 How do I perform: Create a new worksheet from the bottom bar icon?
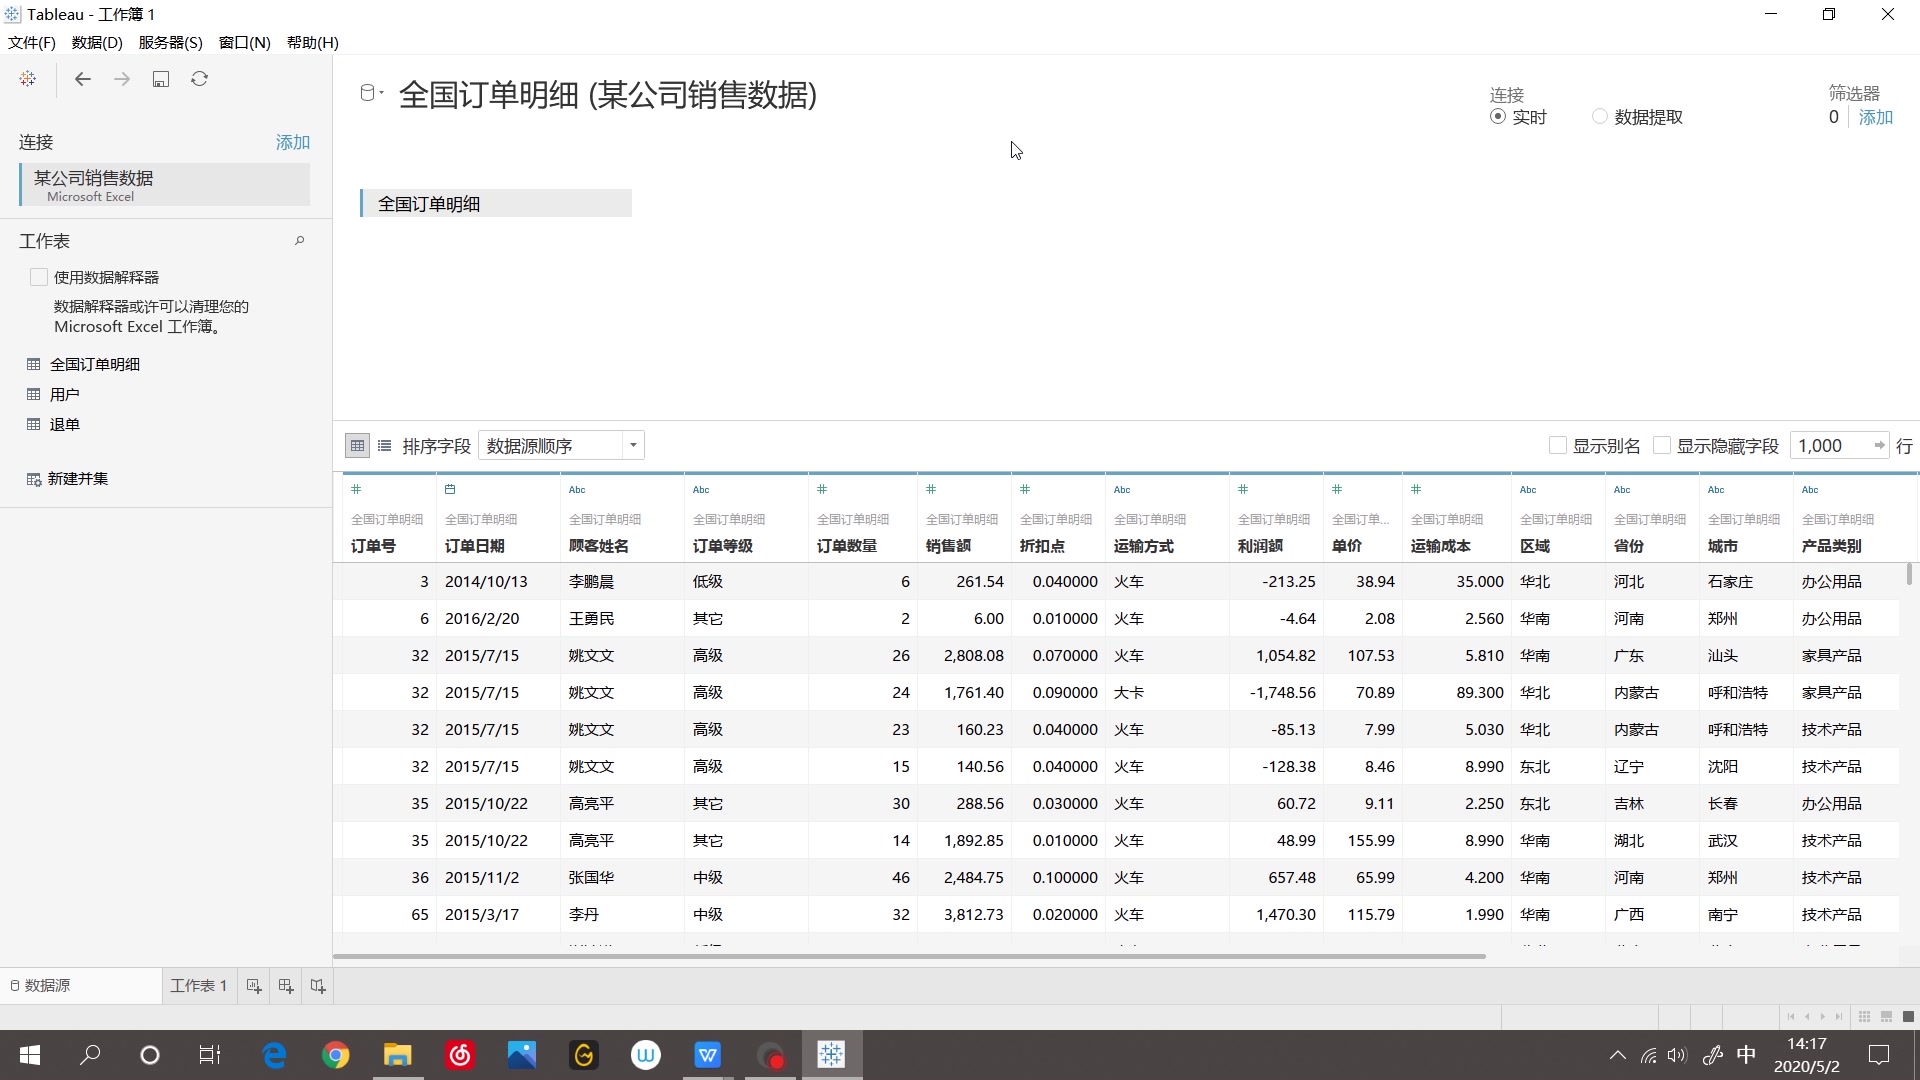(x=253, y=986)
